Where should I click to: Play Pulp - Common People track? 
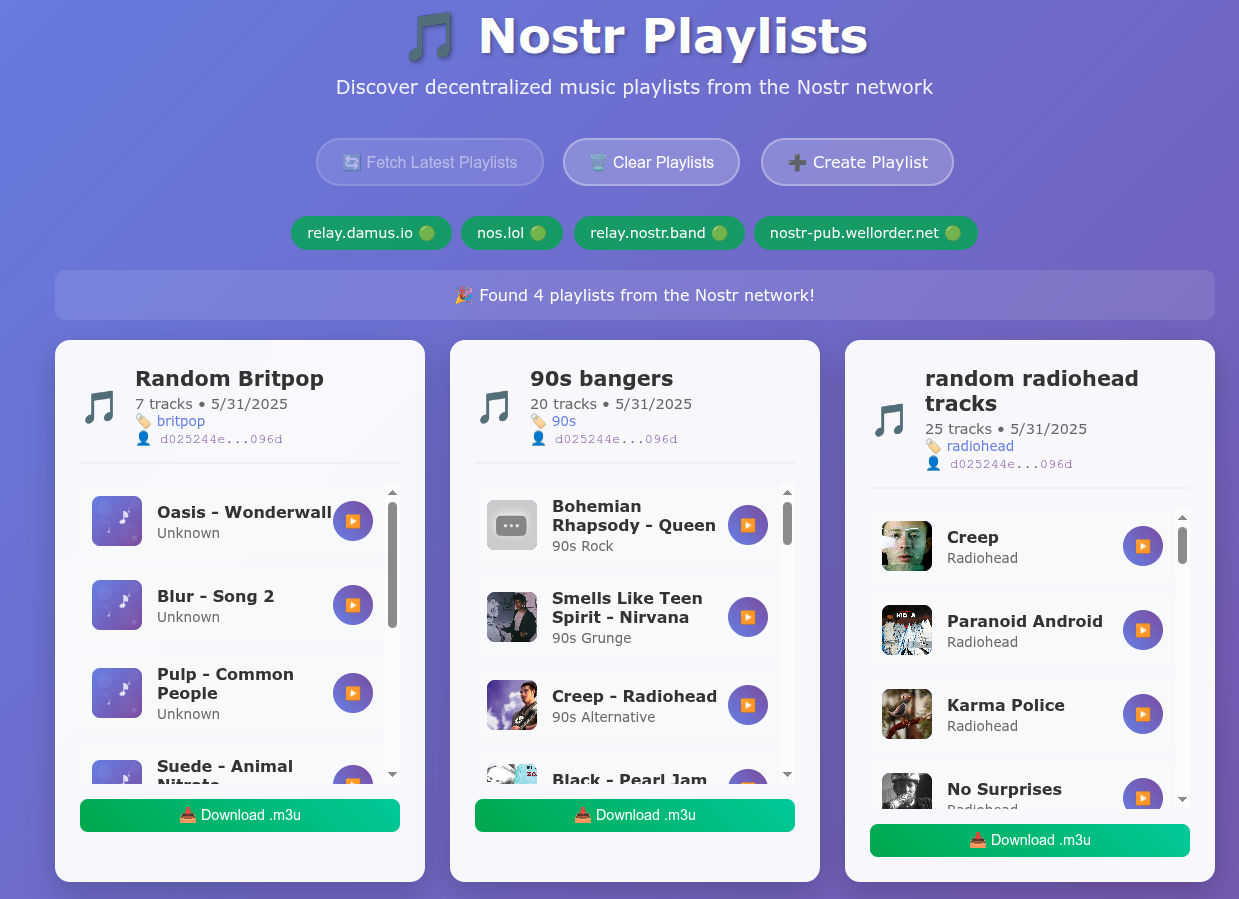click(x=353, y=693)
